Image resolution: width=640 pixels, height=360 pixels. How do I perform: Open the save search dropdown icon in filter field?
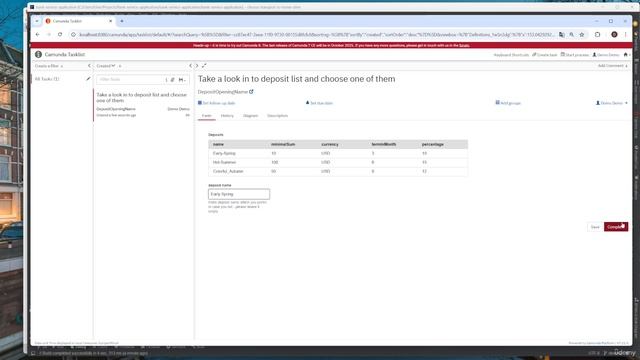(x=182, y=80)
